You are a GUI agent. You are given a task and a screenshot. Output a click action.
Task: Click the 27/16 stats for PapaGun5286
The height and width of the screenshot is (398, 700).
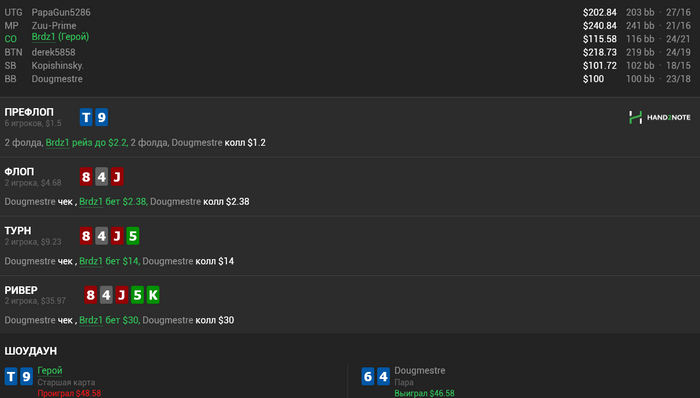pos(678,12)
